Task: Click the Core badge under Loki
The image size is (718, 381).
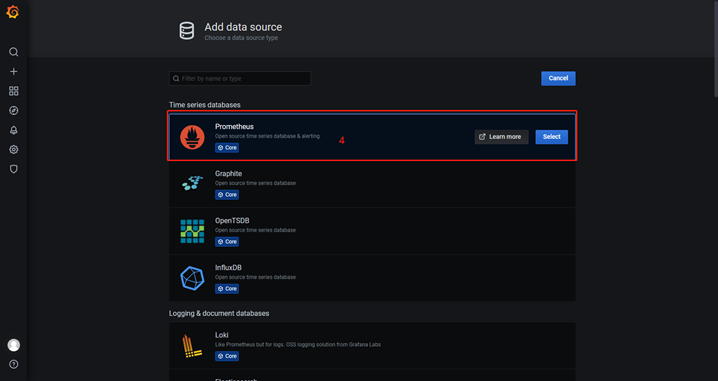Action: click(x=227, y=356)
